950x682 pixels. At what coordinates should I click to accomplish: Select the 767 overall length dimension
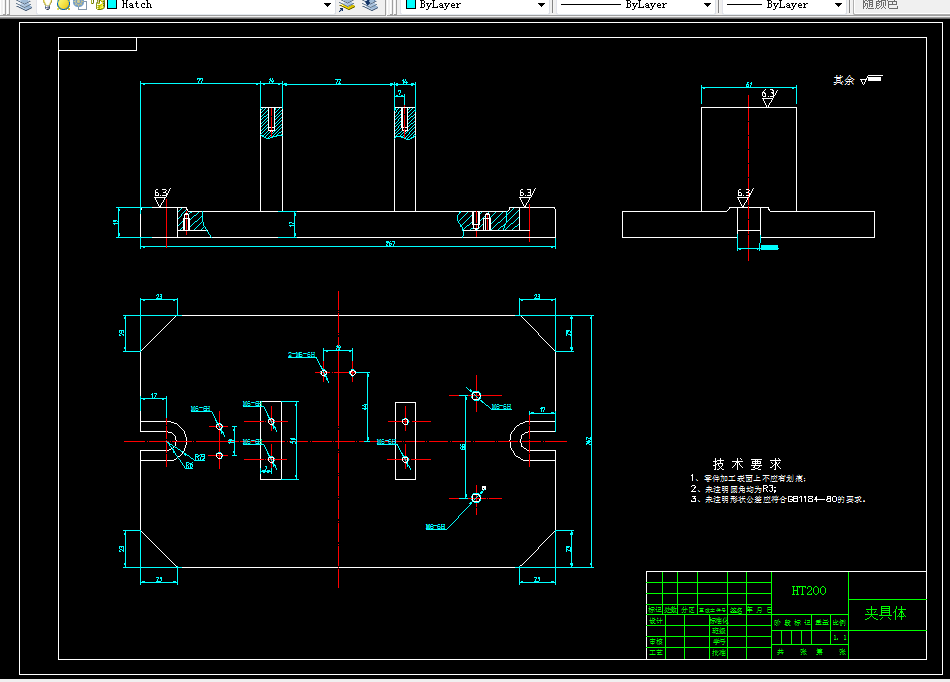point(390,243)
